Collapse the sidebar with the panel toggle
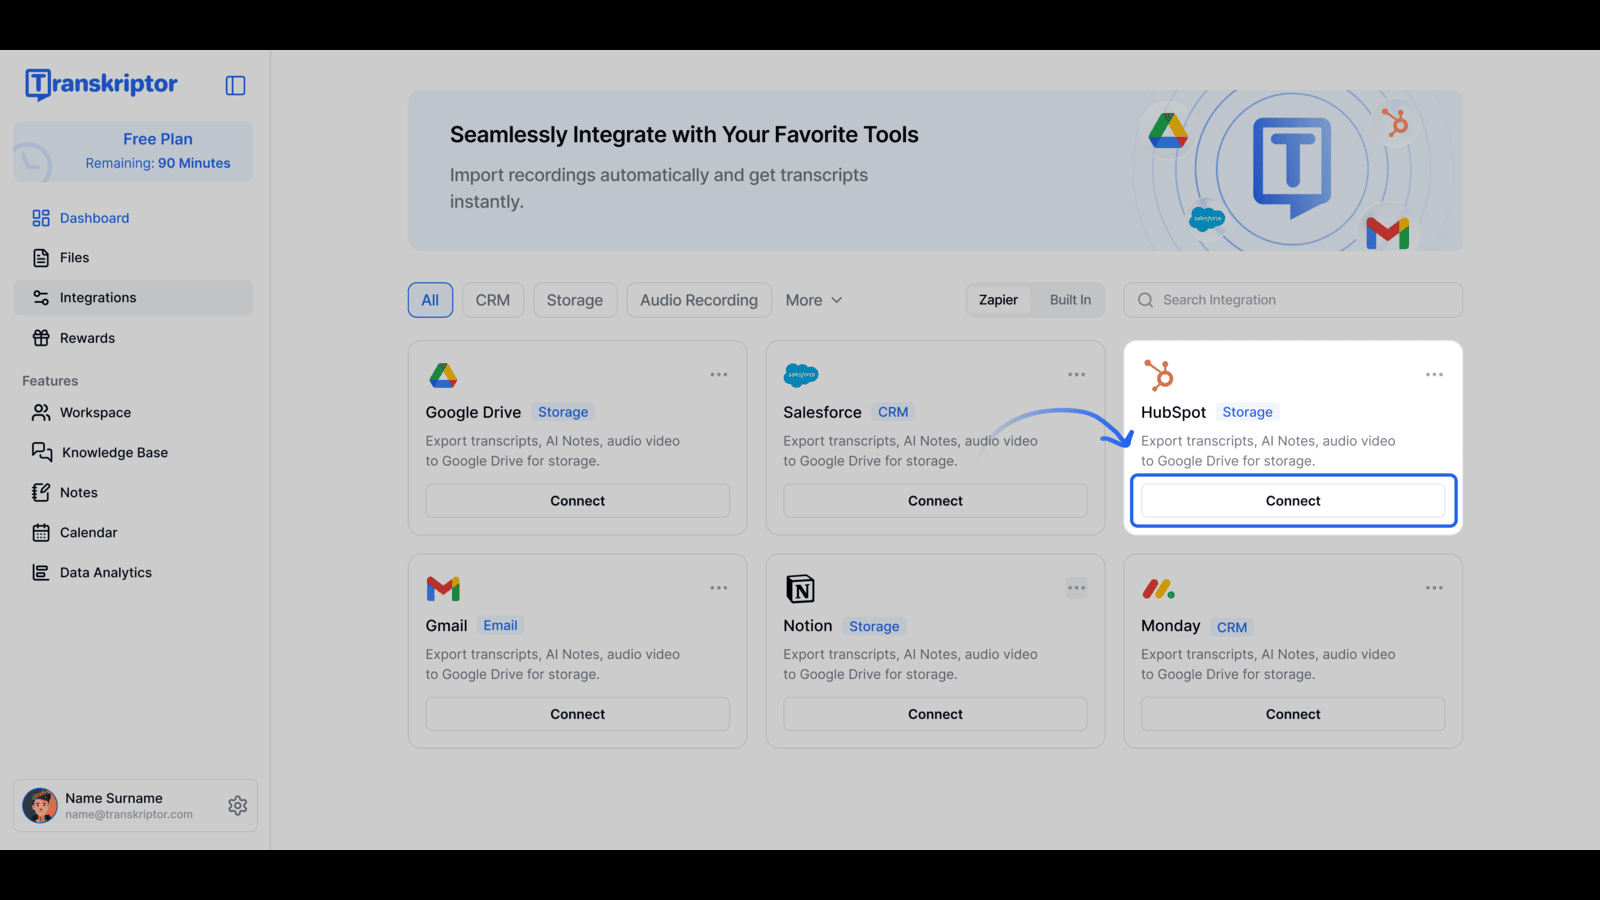This screenshot has width=1600, height=900. [235, 85]
